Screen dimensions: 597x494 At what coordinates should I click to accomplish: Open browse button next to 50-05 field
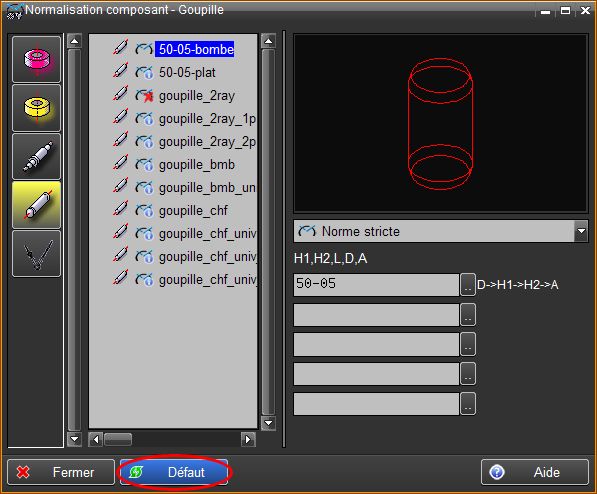pos(468,284)
